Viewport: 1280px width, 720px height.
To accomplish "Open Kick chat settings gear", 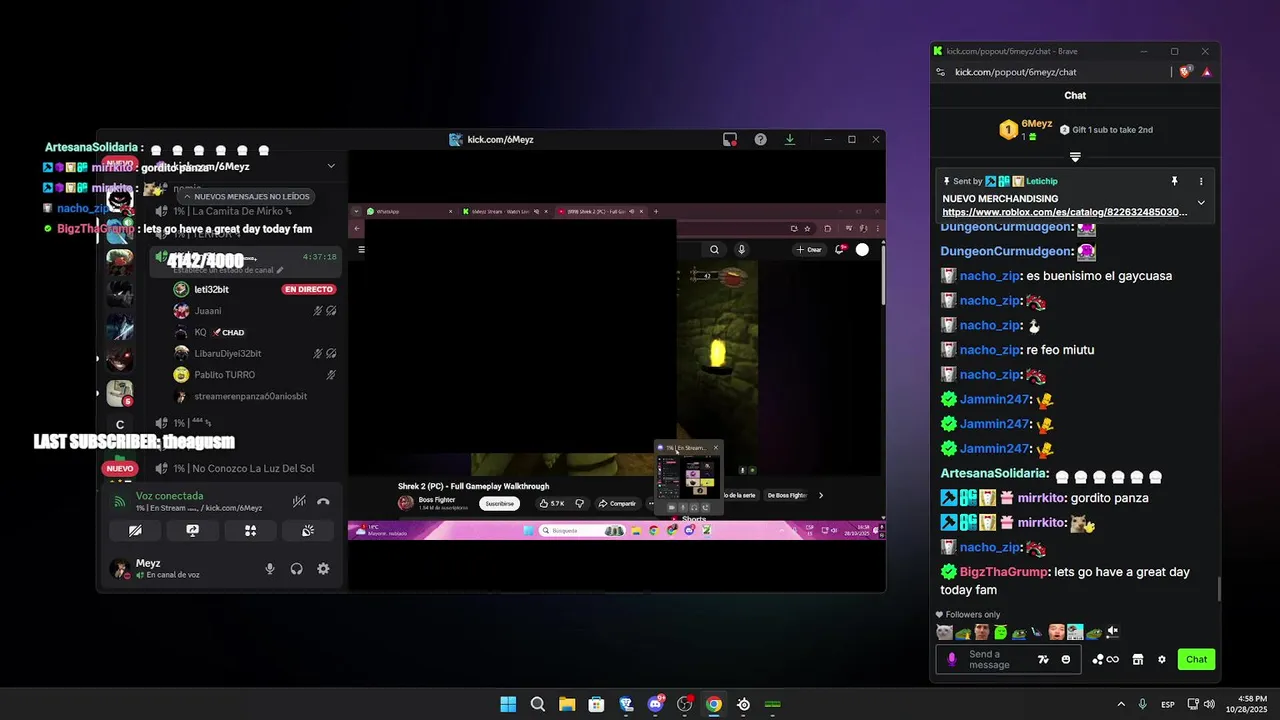I will click(x=1162, y=659).
